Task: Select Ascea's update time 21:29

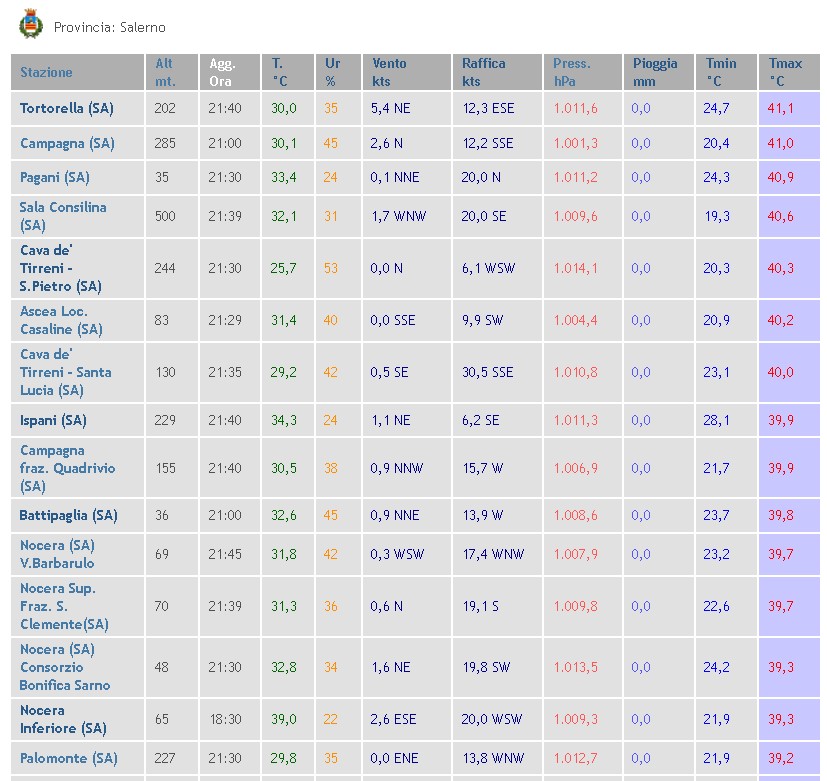Action: (x=225, y=320)
